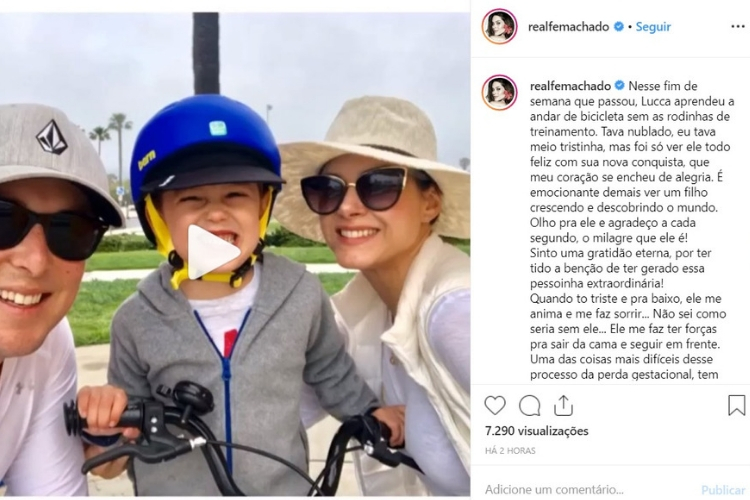Click the verified badge beside caption username
This screenshot has height=500, width=750.
[619, 86]
